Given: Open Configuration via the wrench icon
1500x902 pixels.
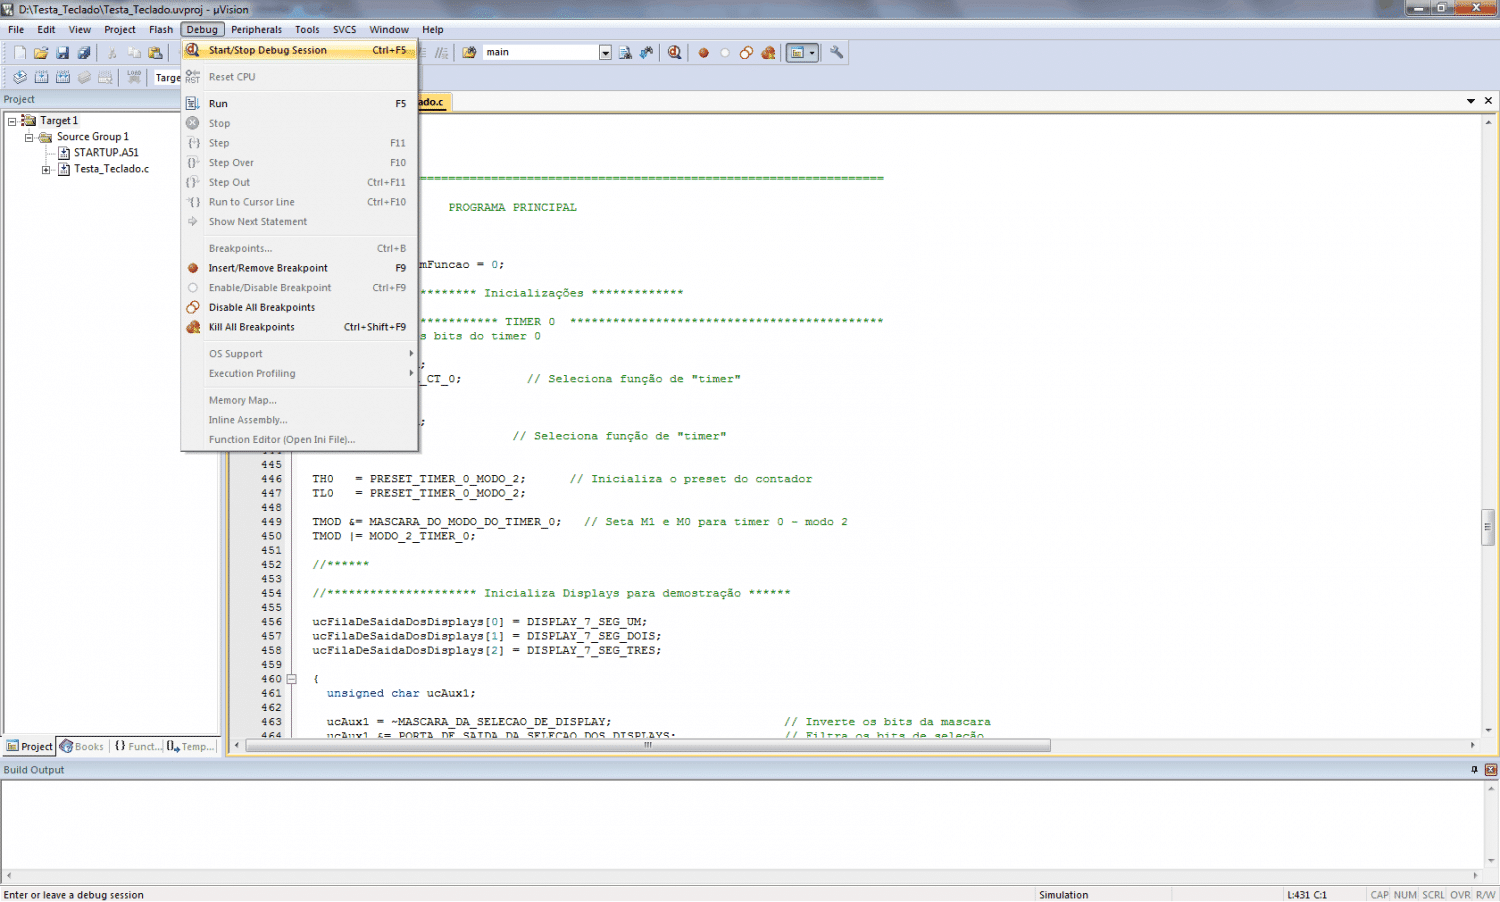Looking at the screenshot, I should 837,53.
